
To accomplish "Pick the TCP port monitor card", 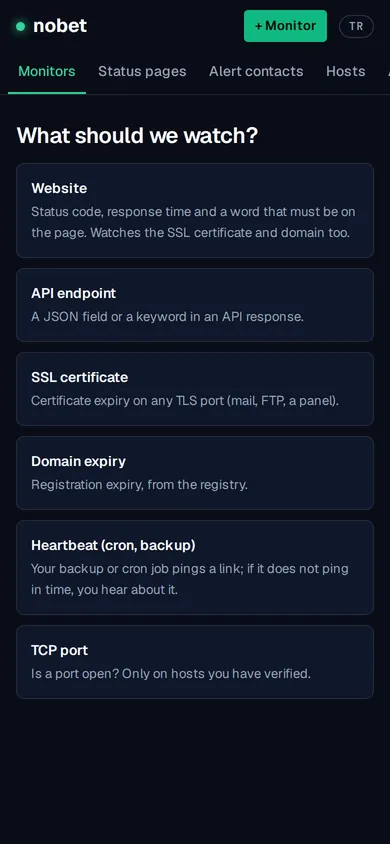I will [x=195, y=662].
